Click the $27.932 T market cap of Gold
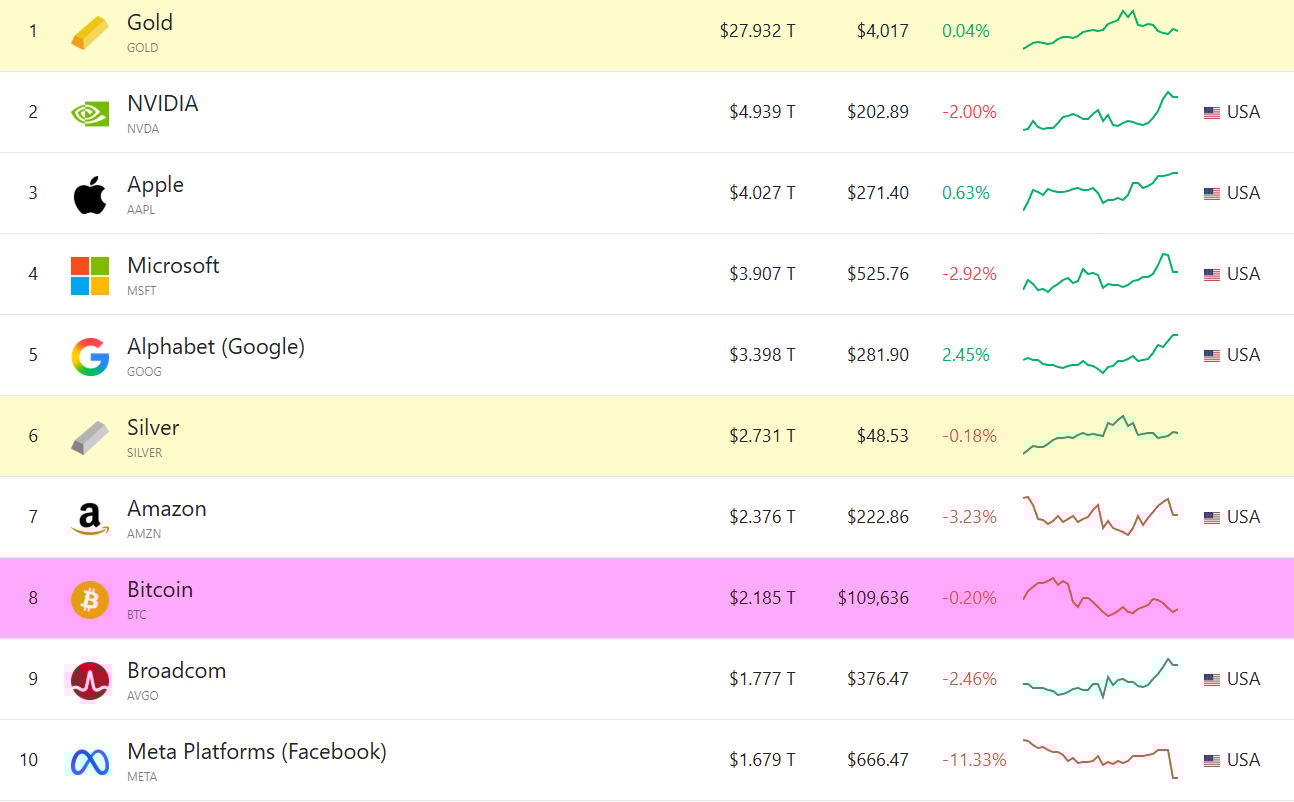This screenshot has height=802, width=1294. tap(755, 31)
